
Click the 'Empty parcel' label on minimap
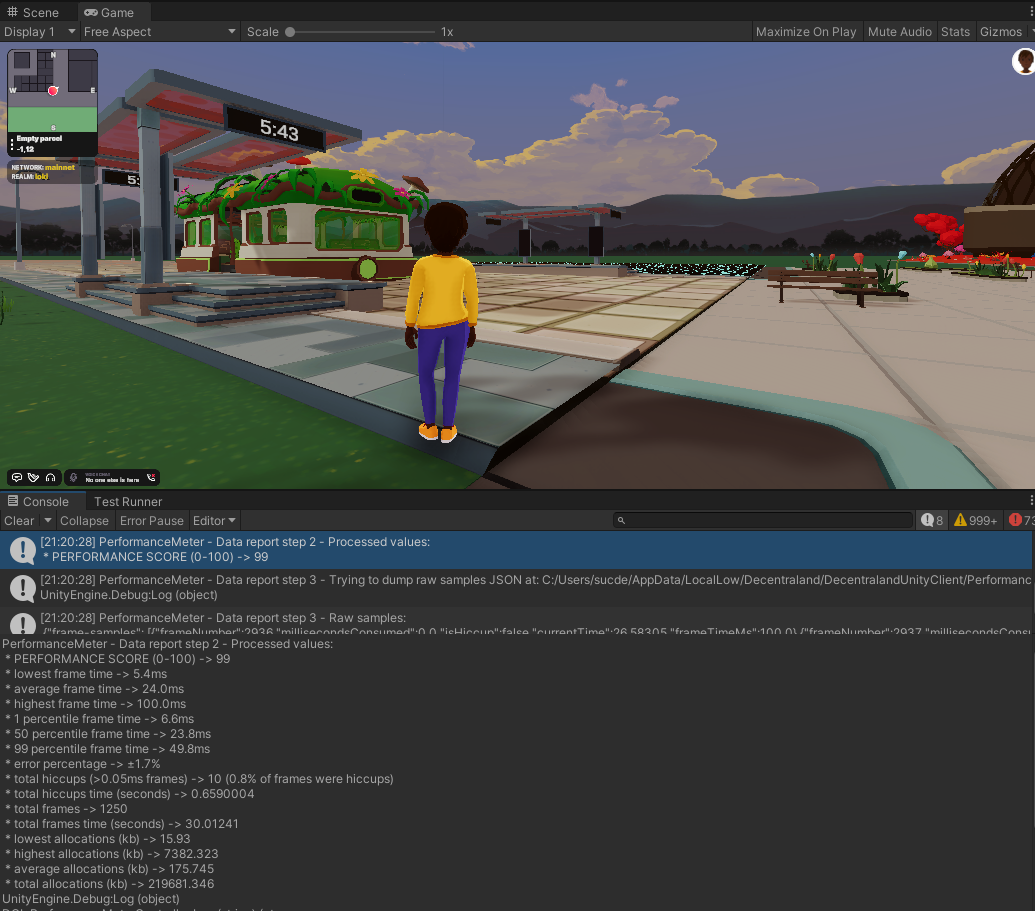[39, 139]
